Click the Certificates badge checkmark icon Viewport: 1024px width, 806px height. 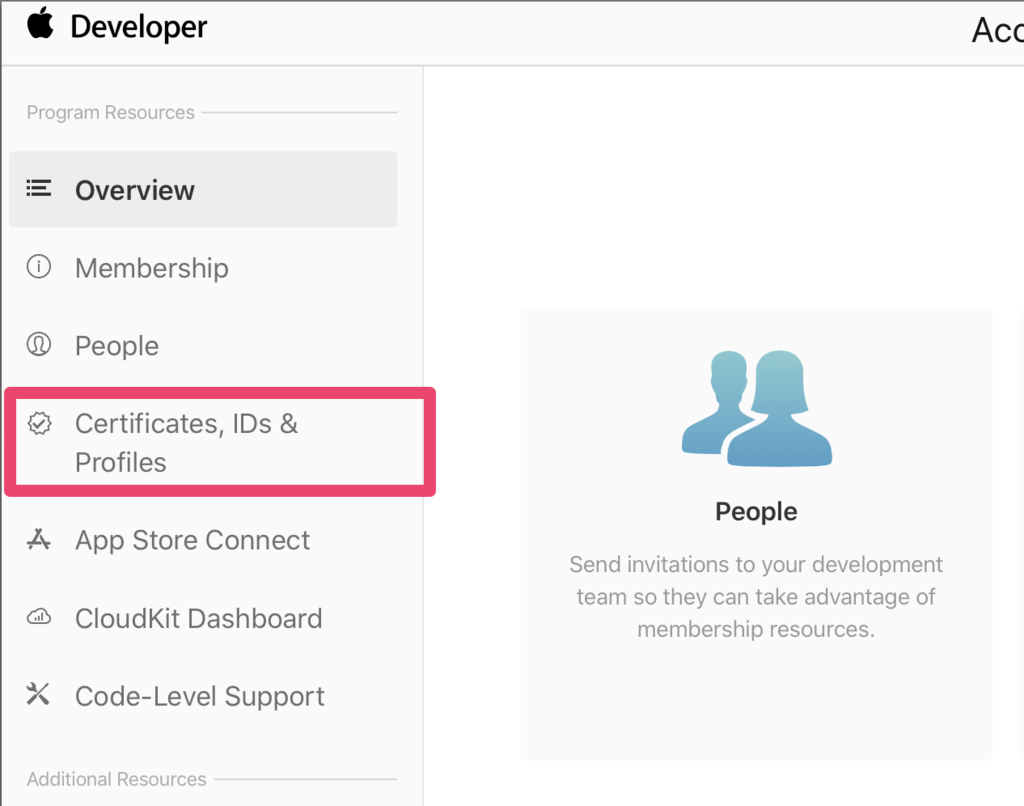point(39,423)
